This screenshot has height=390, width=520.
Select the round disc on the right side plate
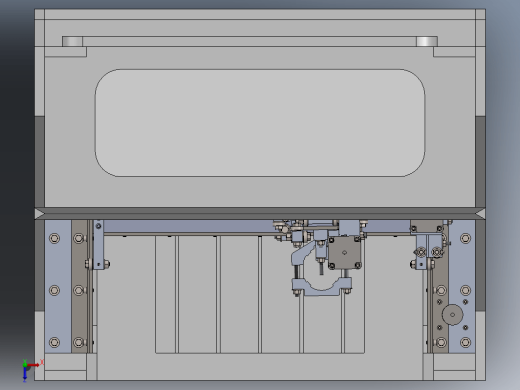[x=452, y=314]
